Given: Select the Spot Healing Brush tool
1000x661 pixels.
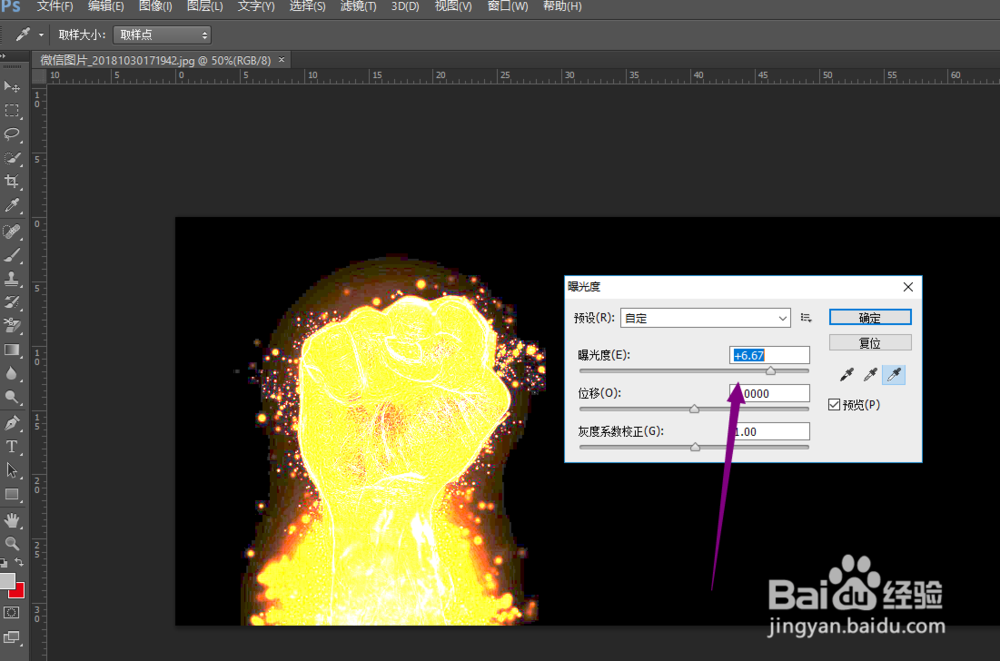Looking at the screenshot, I should [11, 231].
